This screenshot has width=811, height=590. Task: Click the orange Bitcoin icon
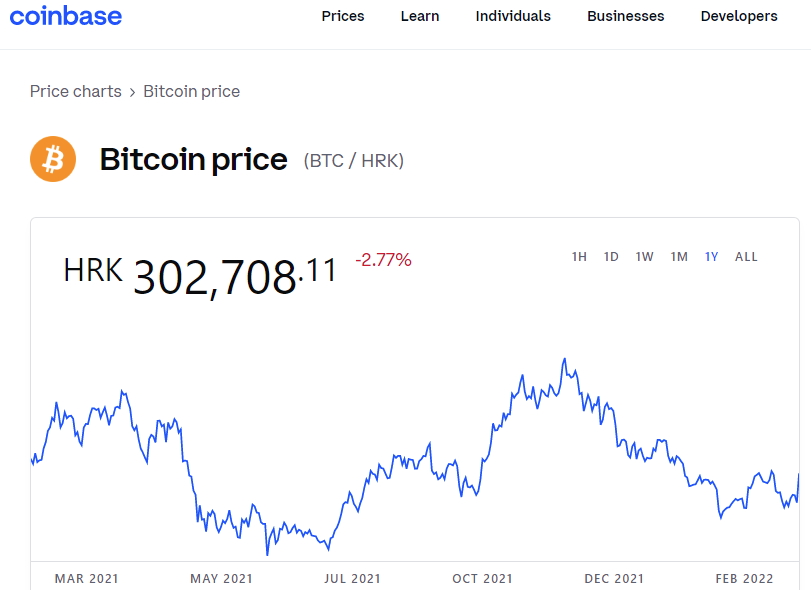[53, 159]
